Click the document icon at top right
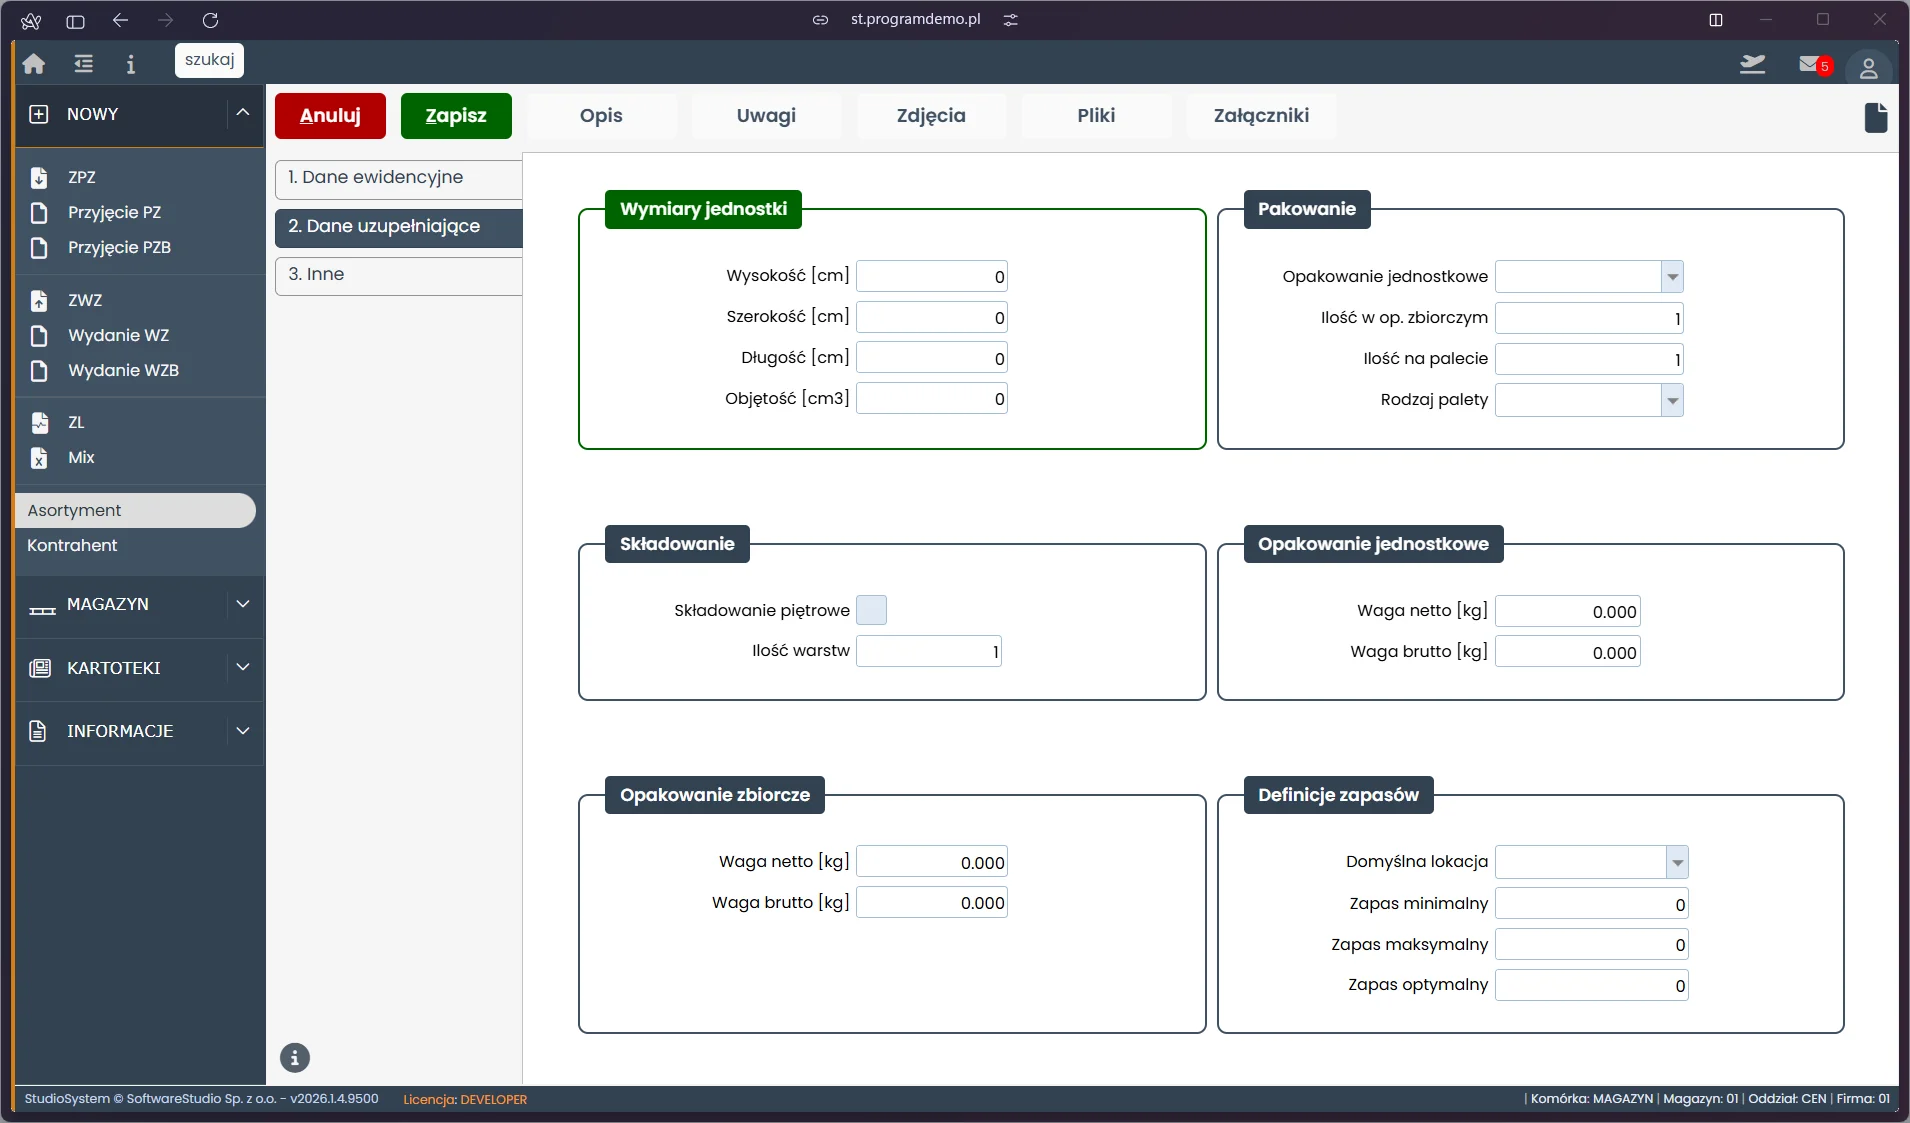Viewport: 1910px width, 1123px height. pos(1876,117)
